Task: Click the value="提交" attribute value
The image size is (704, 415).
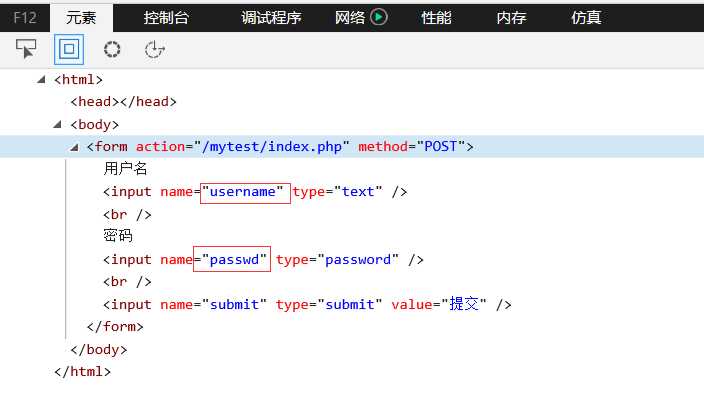Action: click(464, 305)
